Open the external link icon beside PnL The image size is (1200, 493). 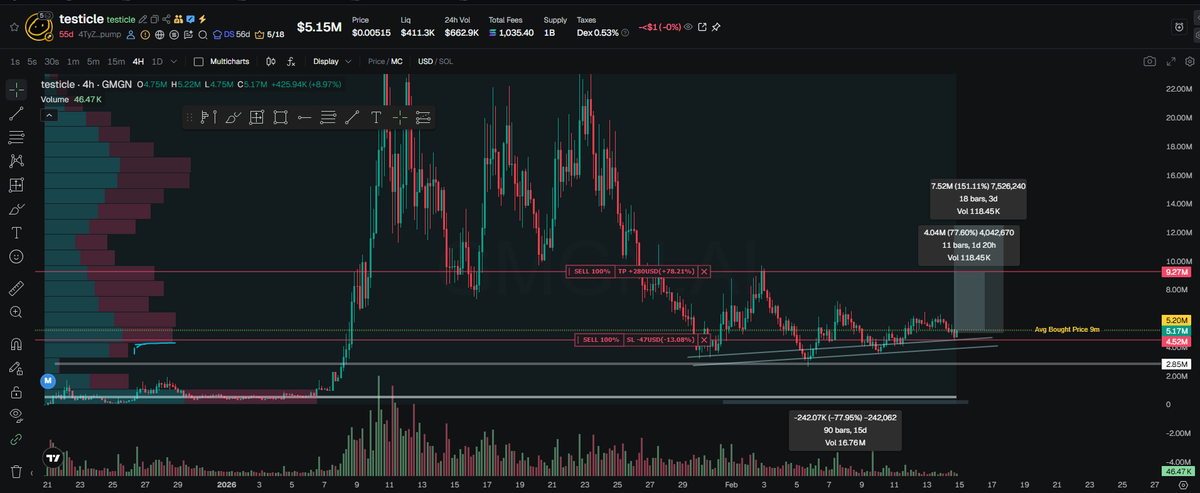[x=702, y=27]
